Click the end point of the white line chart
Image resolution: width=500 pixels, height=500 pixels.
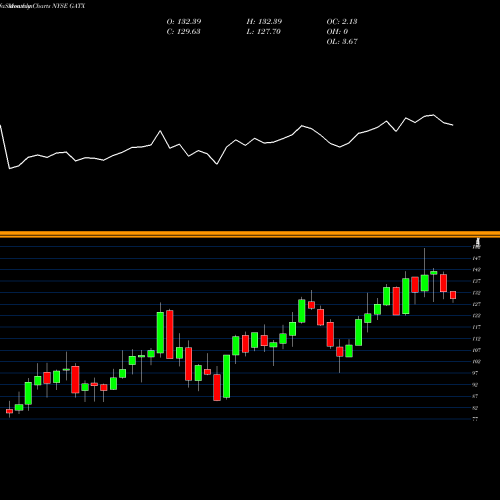(x=453, y=125)
